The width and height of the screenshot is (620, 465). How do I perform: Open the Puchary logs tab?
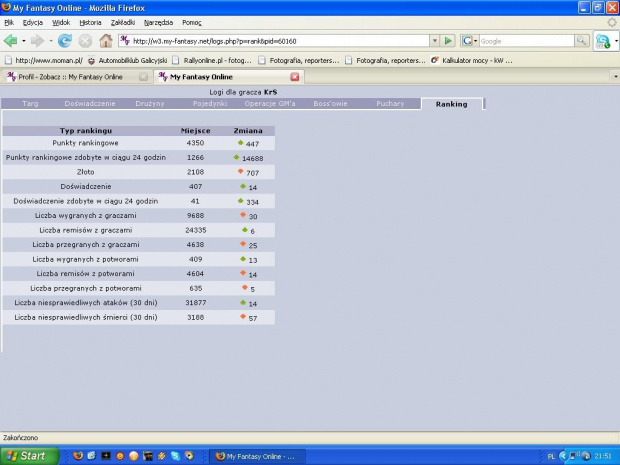(390, 104)
